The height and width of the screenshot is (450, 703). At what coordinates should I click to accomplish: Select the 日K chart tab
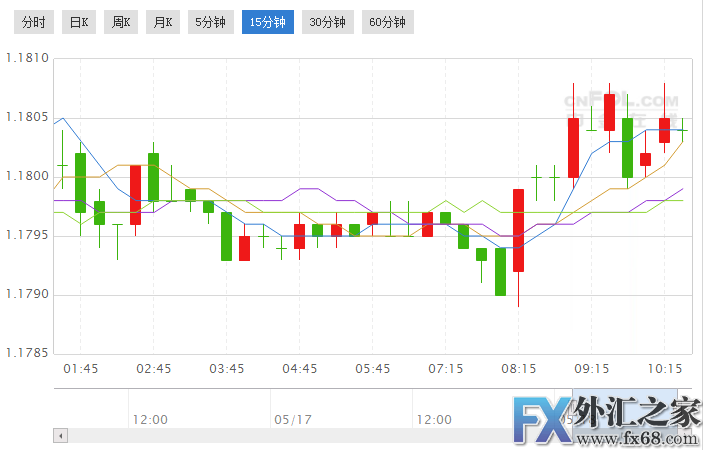tap(78, 22)
